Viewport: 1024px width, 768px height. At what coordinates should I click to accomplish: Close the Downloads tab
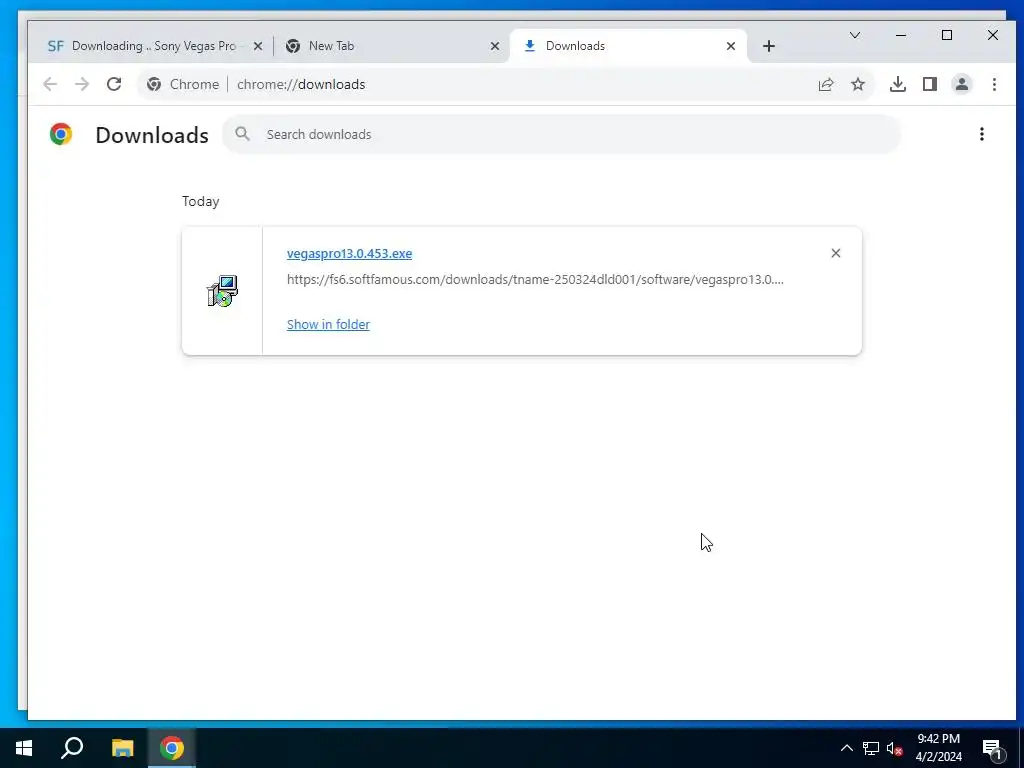(x=731, y=46)
